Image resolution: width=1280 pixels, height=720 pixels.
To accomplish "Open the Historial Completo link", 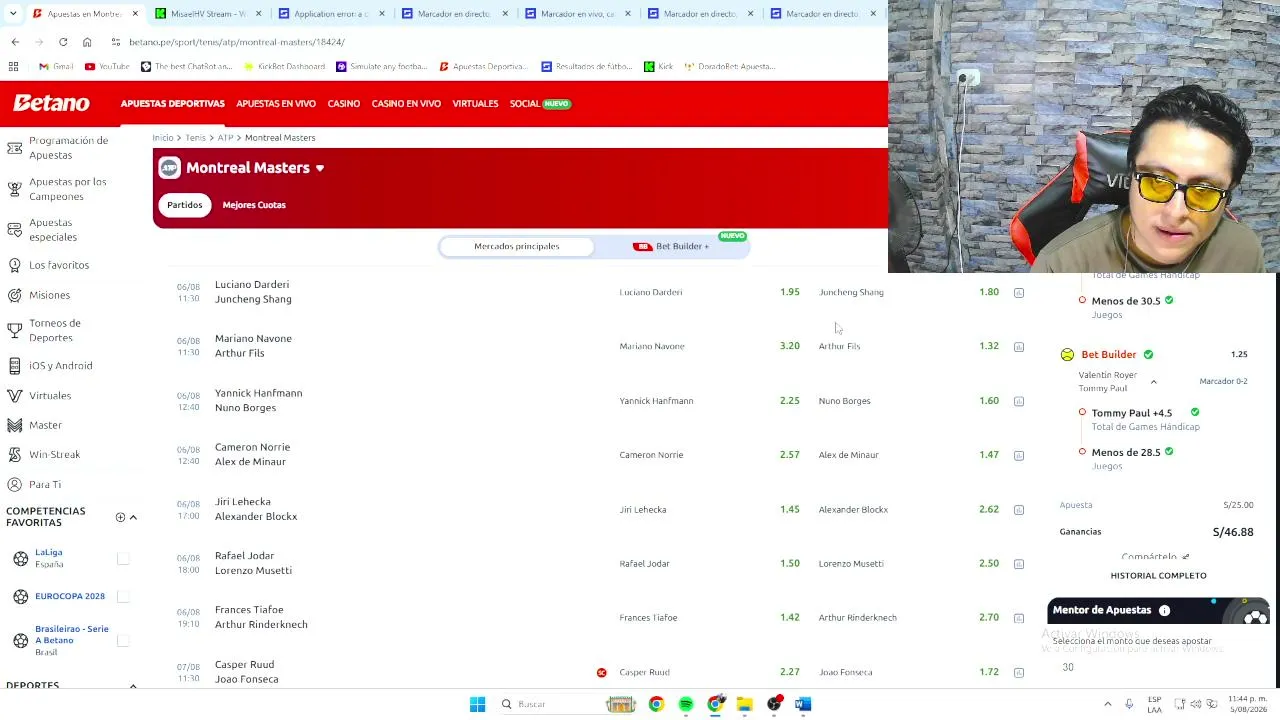I will pyautogui.click(x=1158, y=576).
